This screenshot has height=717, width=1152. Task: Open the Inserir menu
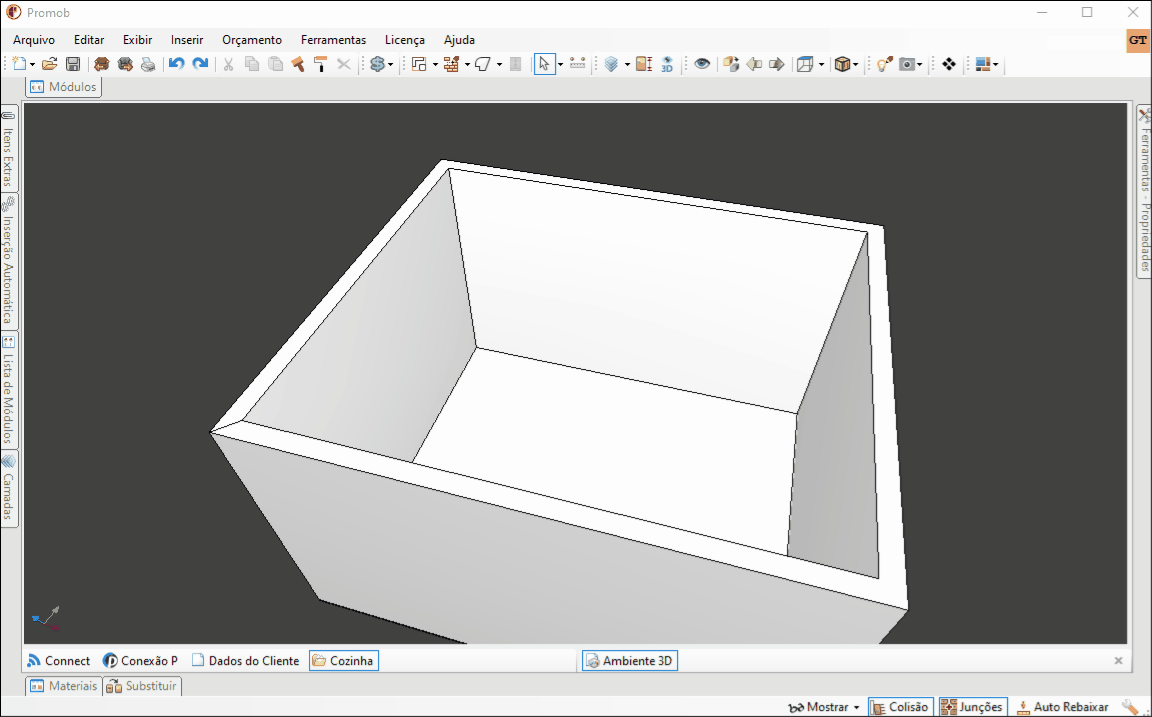click(187, 40)
